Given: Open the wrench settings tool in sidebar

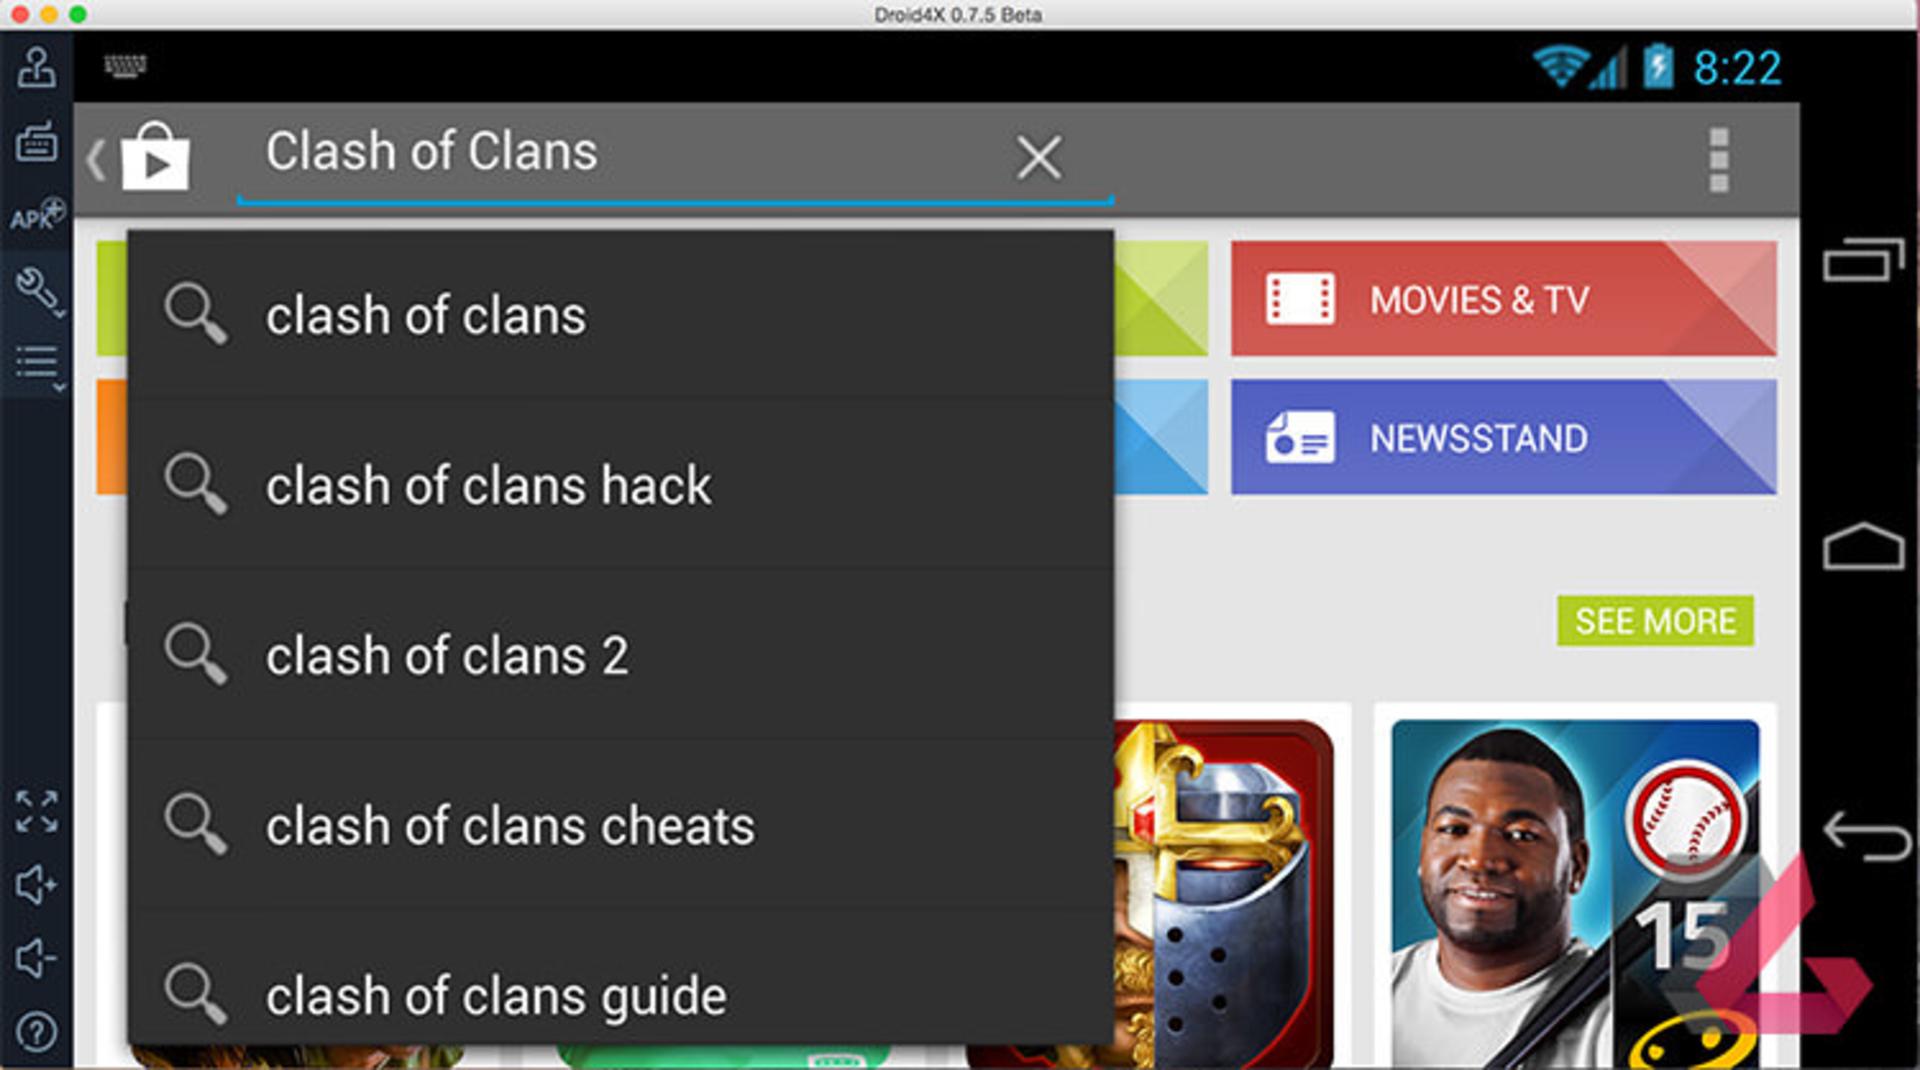Looking at the screenshot, I should 38,291.
